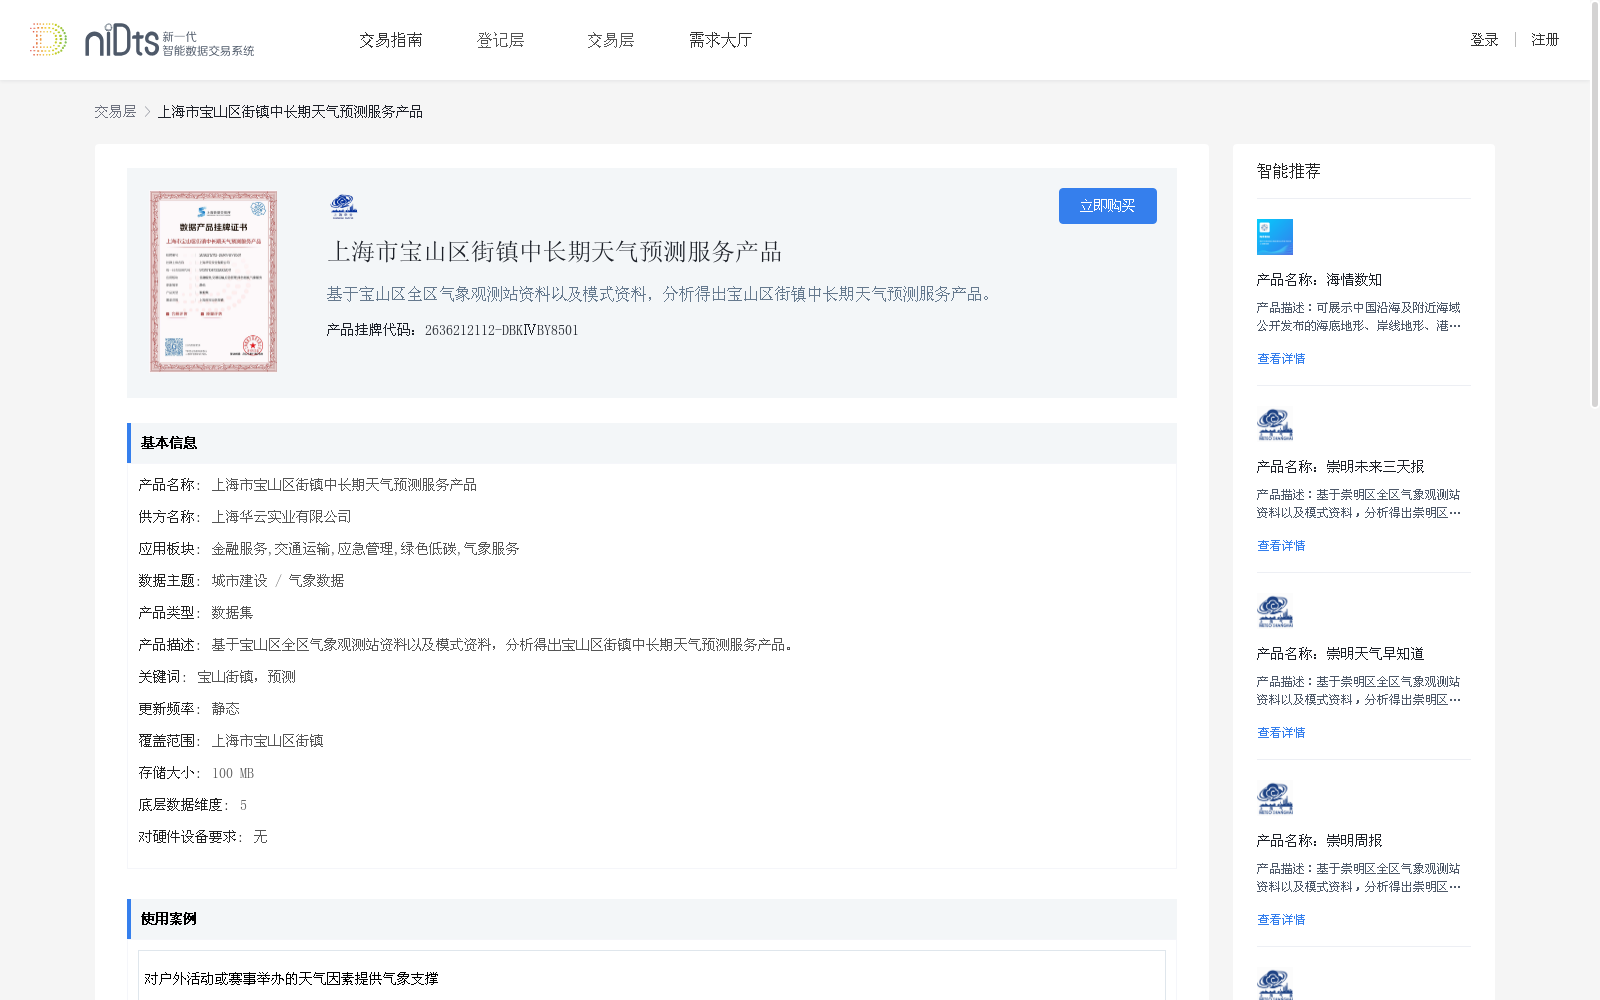1600x1000 pixels.
Task: Open 查看详情 for 海情数知
Action: tap(1281, 359)
